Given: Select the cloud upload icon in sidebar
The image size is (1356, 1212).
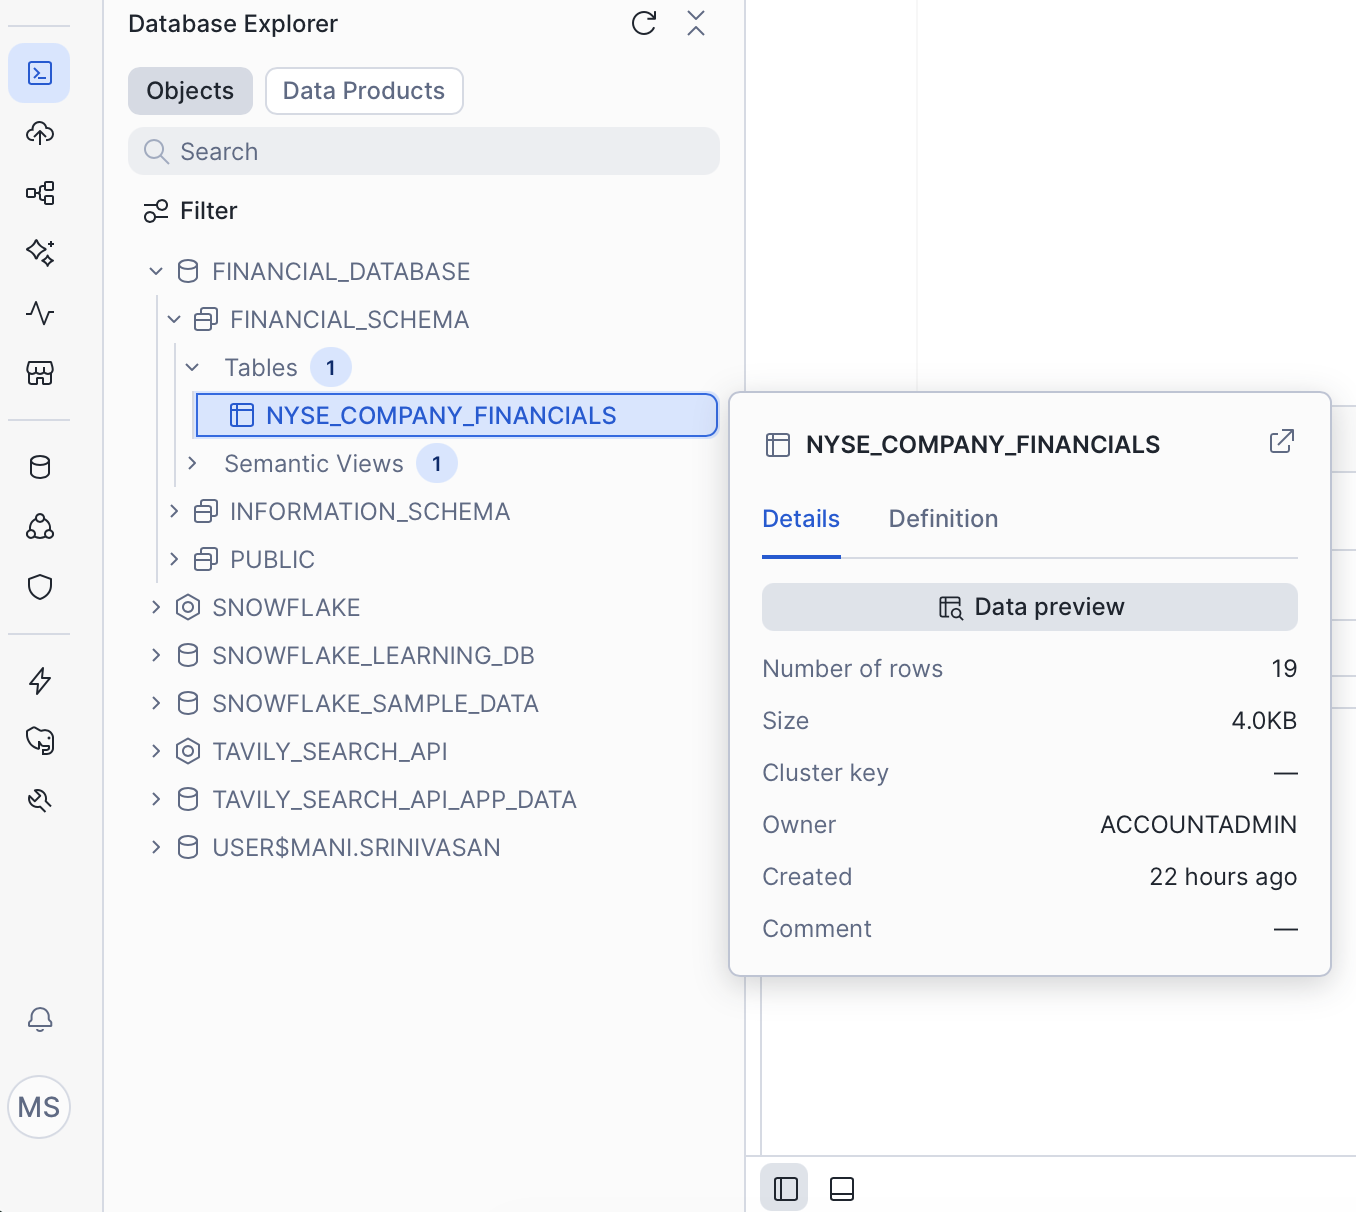Looking at the screenshot, I should [x=39, y=133].
